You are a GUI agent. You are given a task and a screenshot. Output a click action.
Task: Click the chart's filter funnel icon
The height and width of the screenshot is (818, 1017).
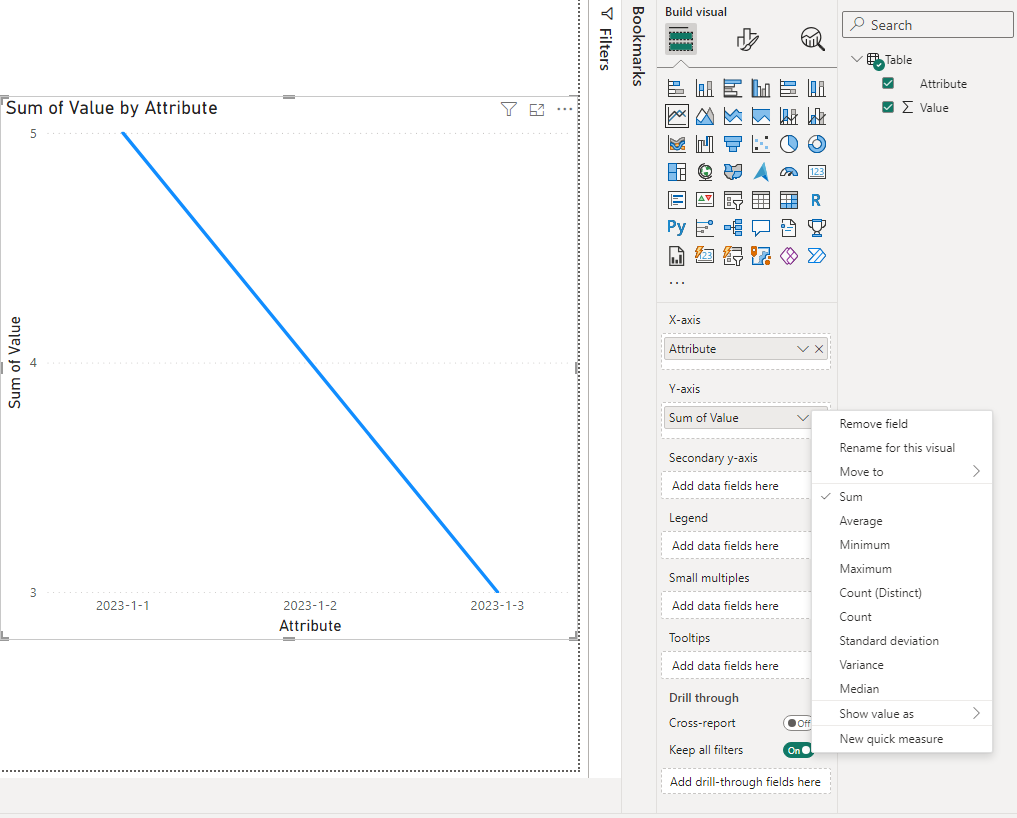tap(508, 109)
